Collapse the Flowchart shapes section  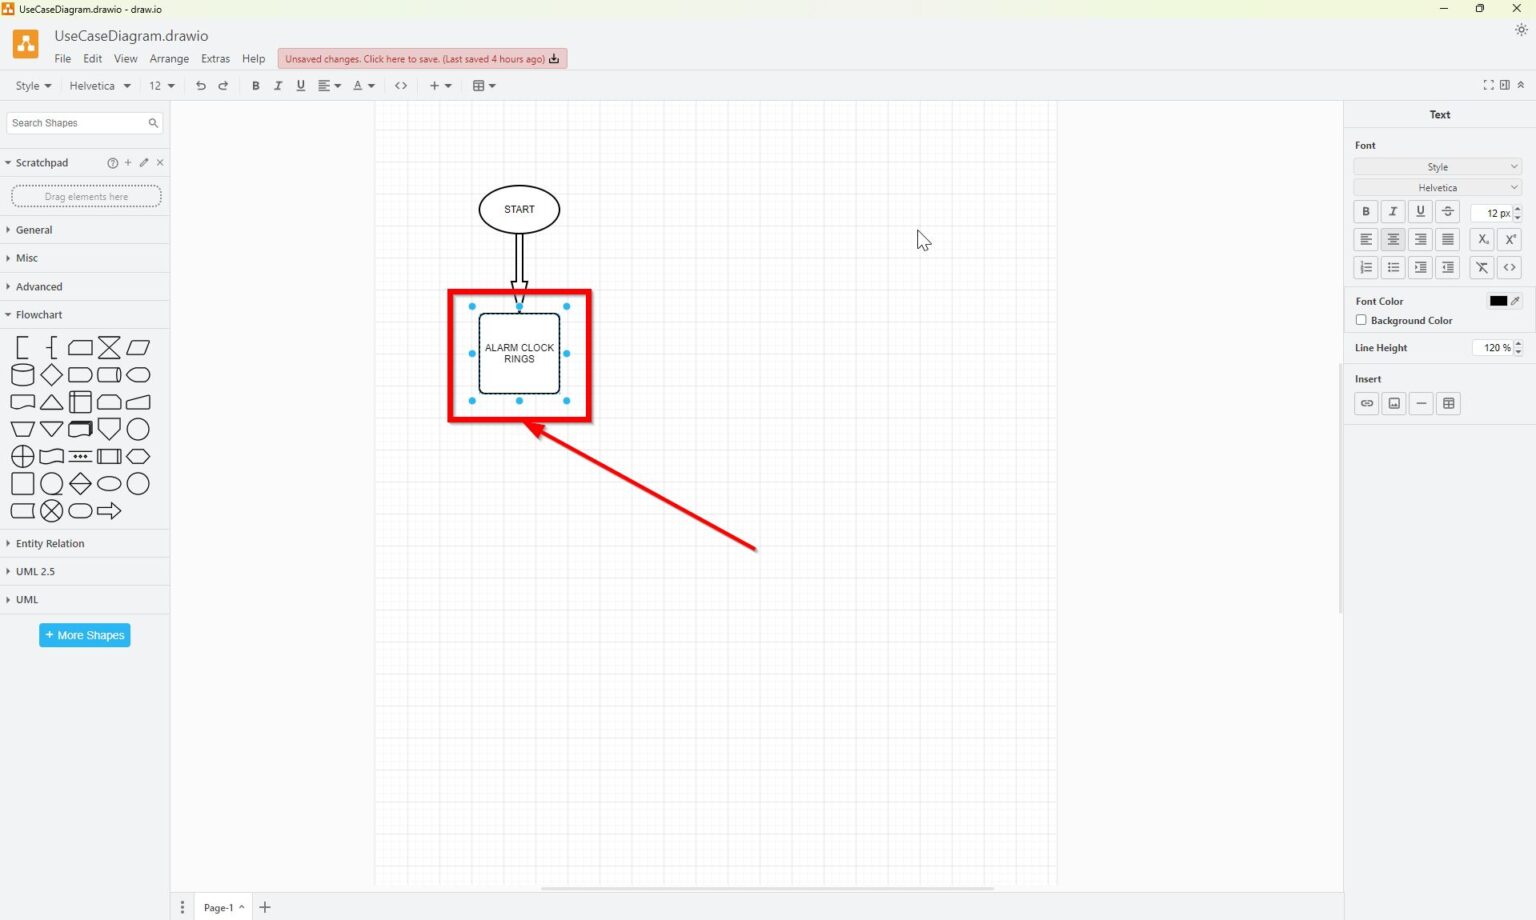pos(37,314)
